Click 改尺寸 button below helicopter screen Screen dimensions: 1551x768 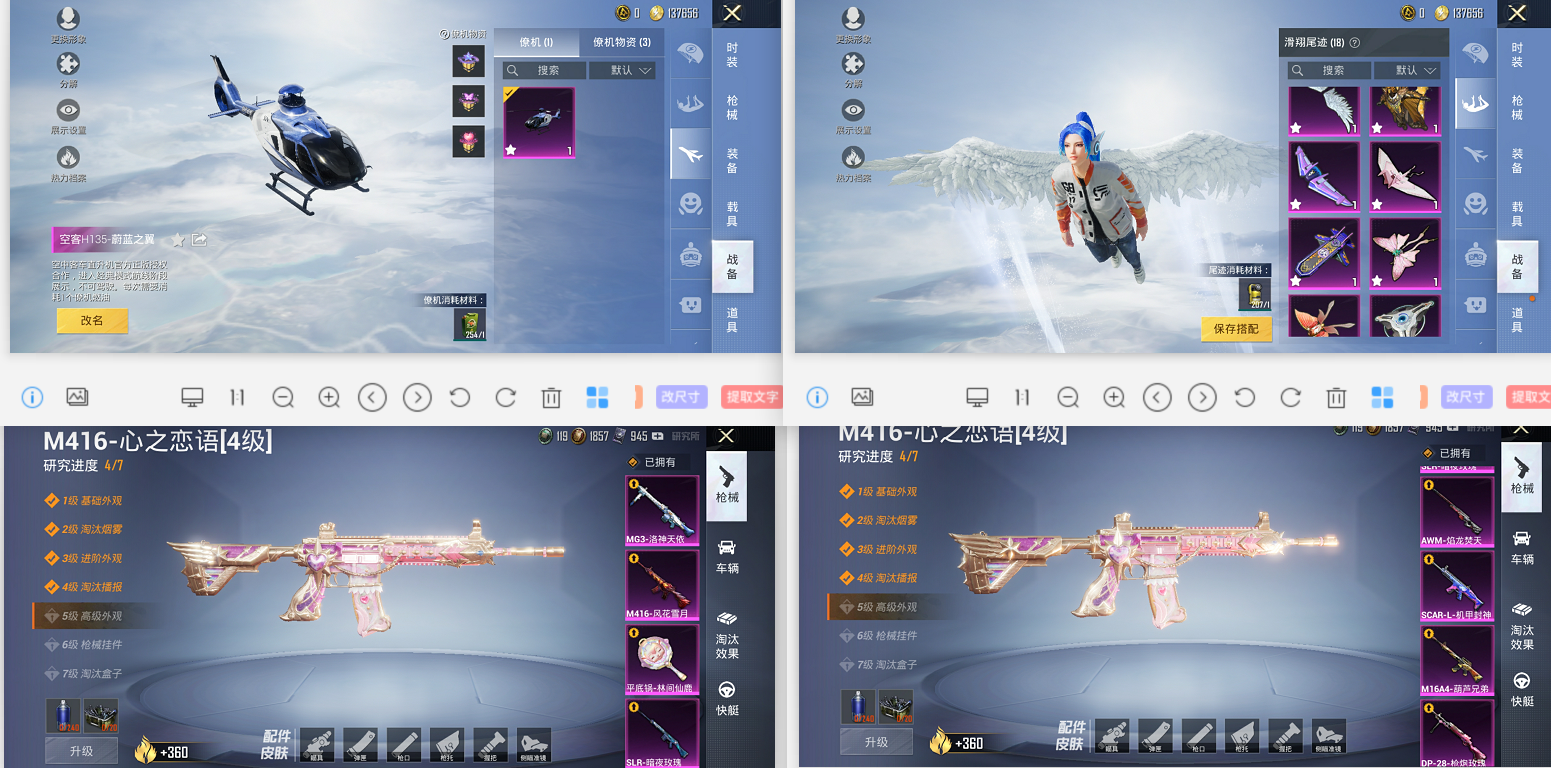coord(681,397)
